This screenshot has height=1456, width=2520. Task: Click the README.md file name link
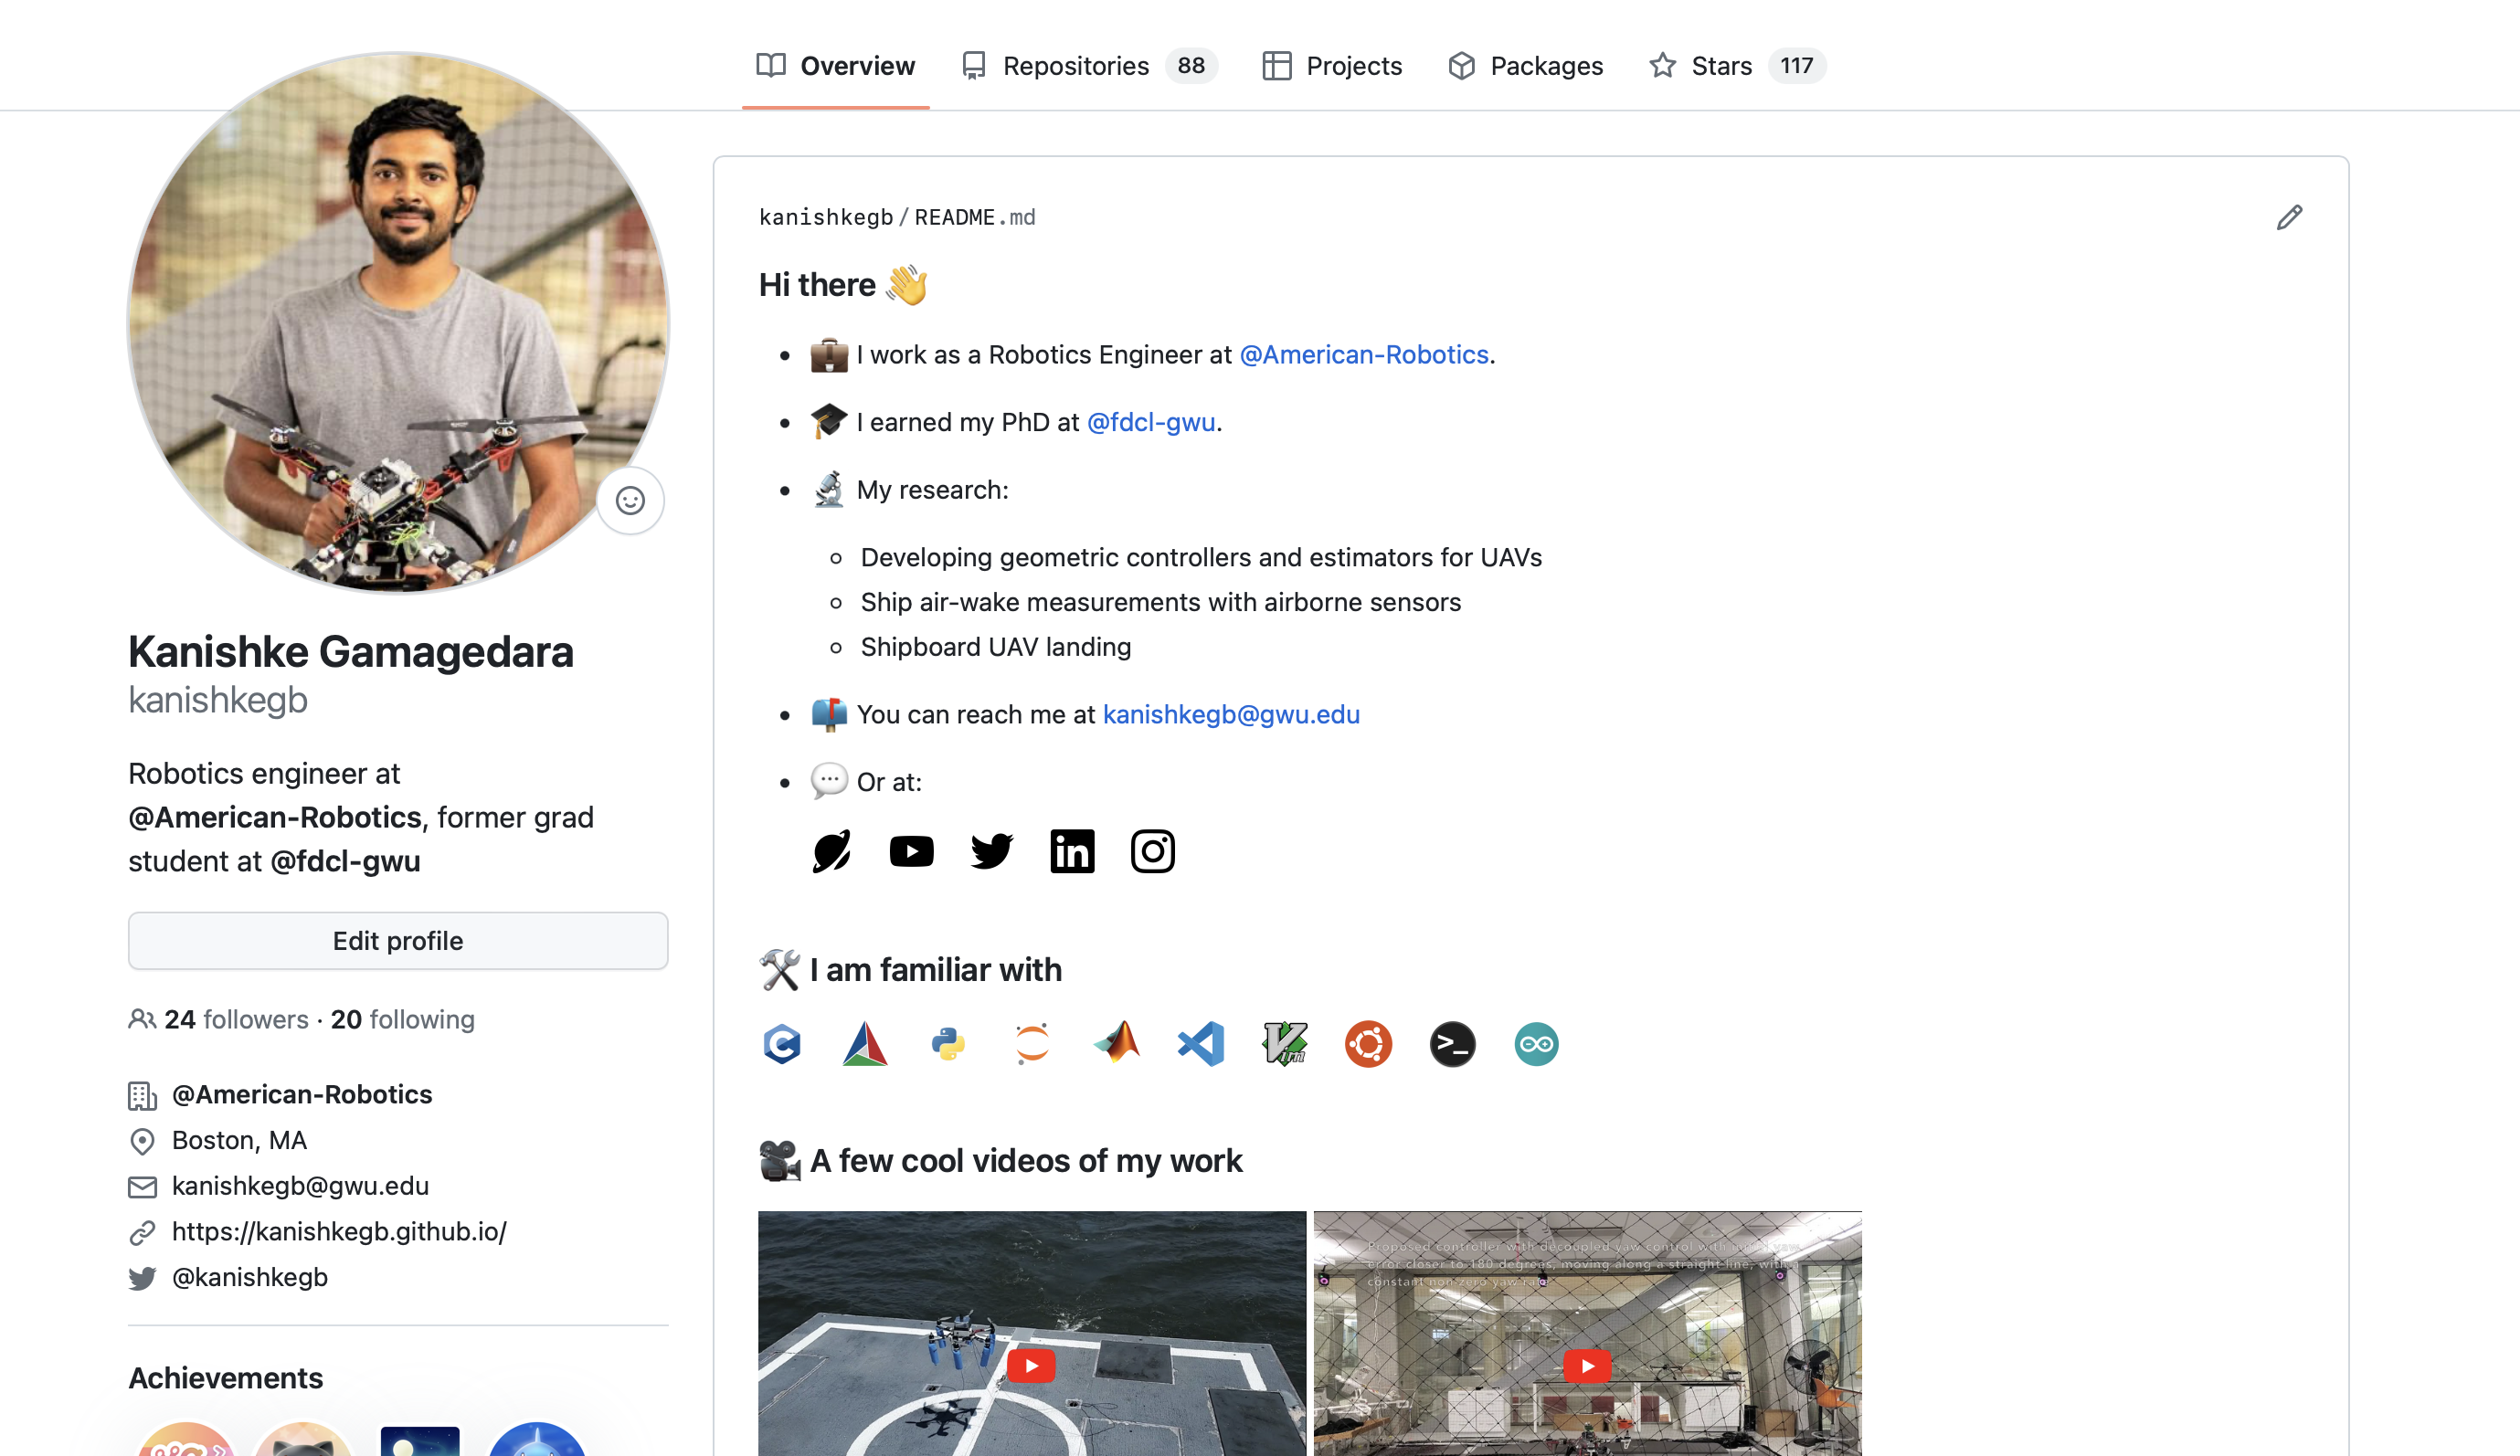point(975,217)
